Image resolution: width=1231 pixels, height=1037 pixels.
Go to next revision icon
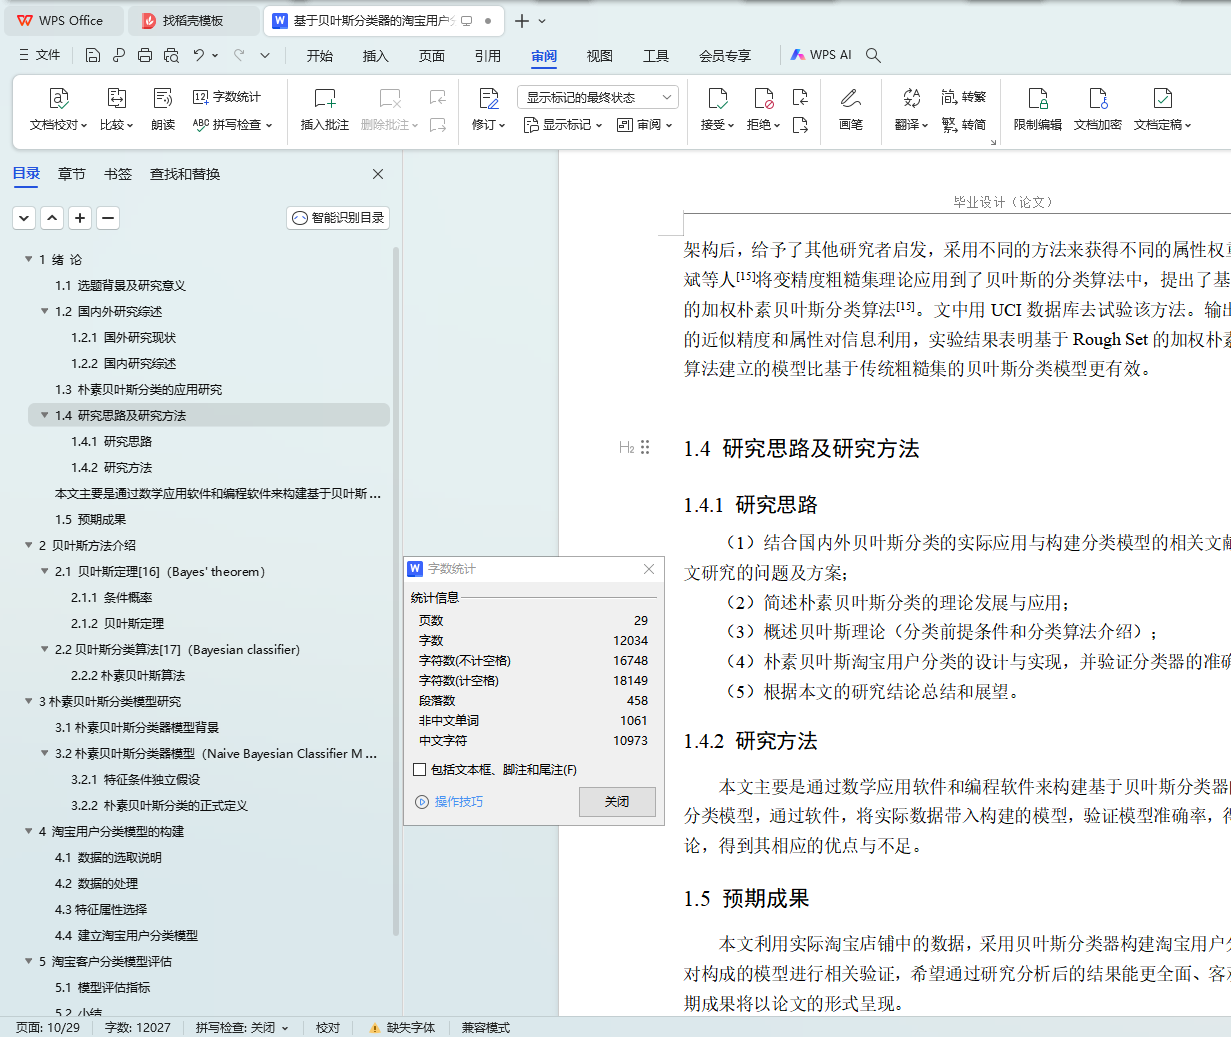click(x=800, y=125)
